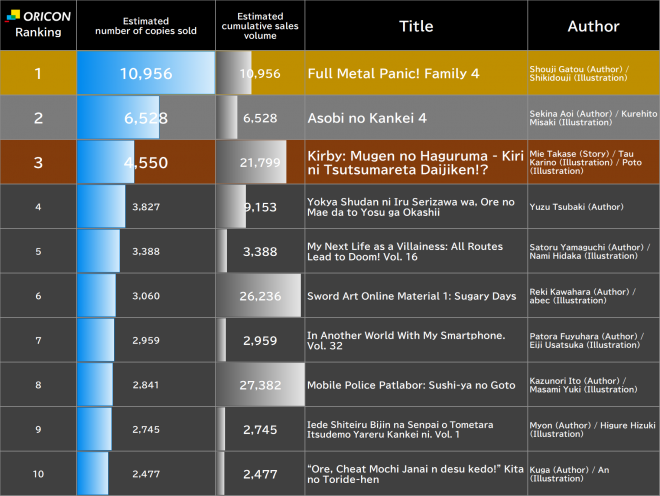Viewport: 660px width, 496px height.
Task: Click the cumulative sales value 26,236
Action: [x=260, y=296]
